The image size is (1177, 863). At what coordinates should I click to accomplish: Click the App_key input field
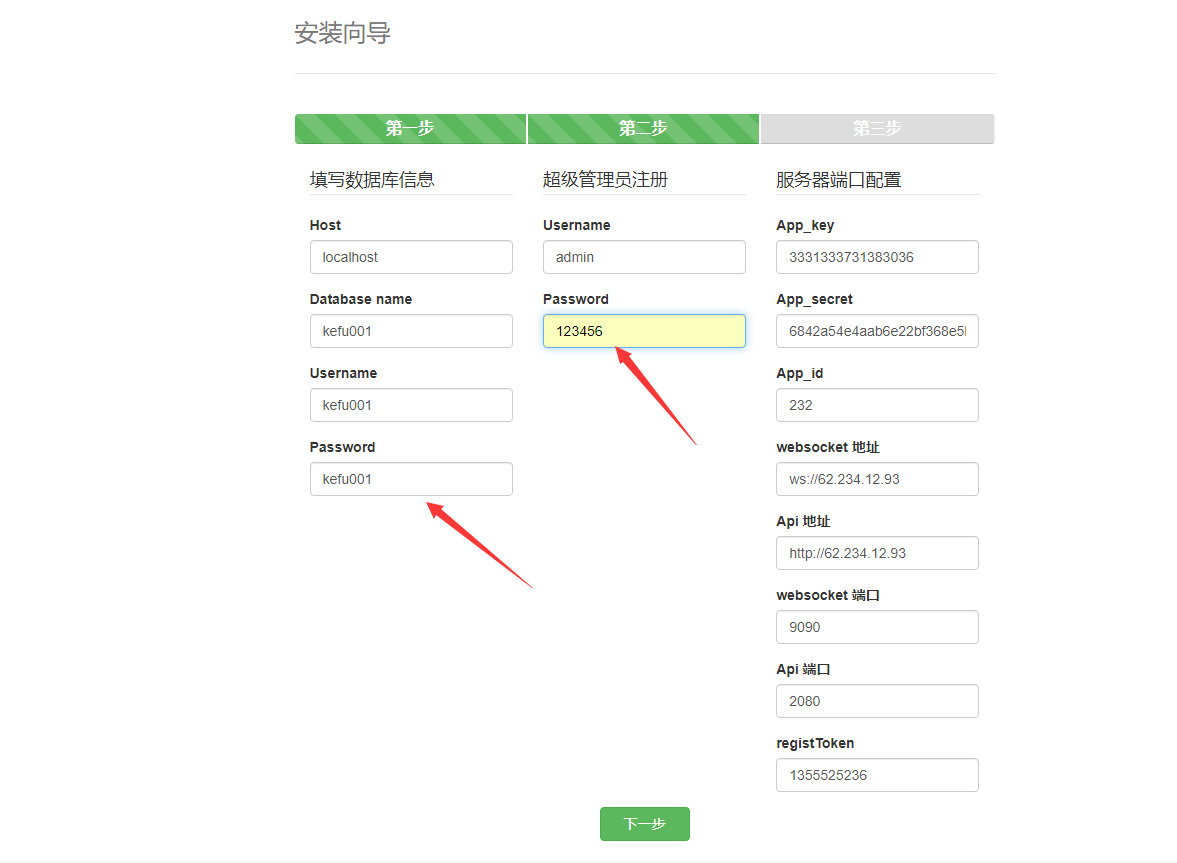click(877, 257)
